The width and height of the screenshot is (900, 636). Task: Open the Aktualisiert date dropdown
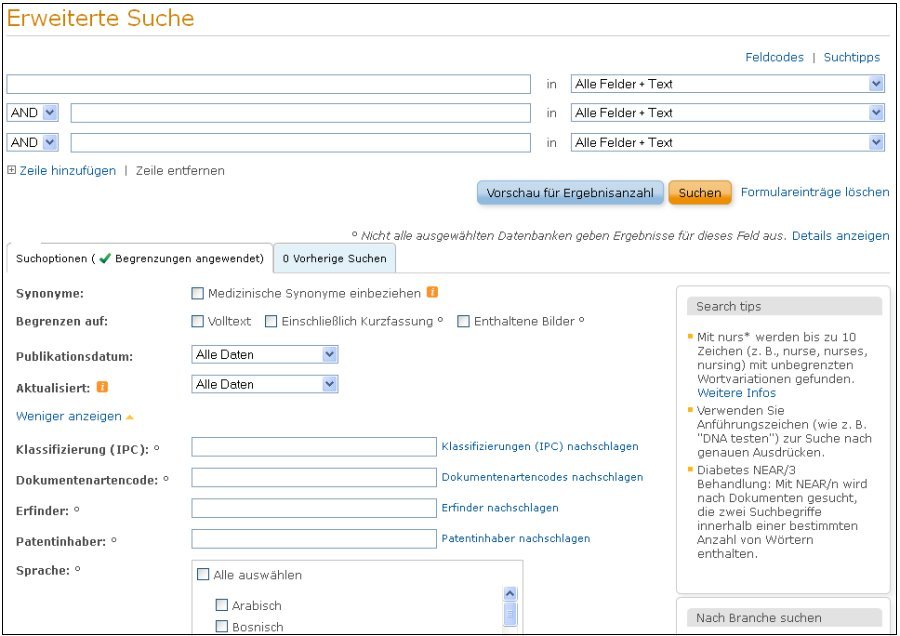pyautogui.click(x=264, y=384)
